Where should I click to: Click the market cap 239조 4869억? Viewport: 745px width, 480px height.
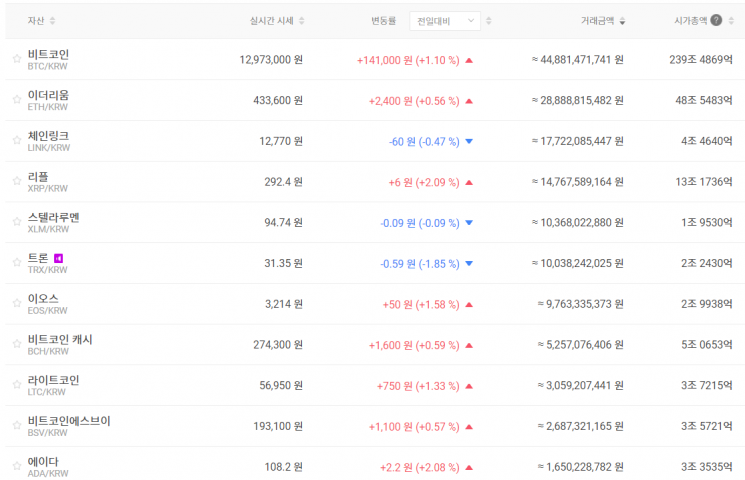point(701,60)
